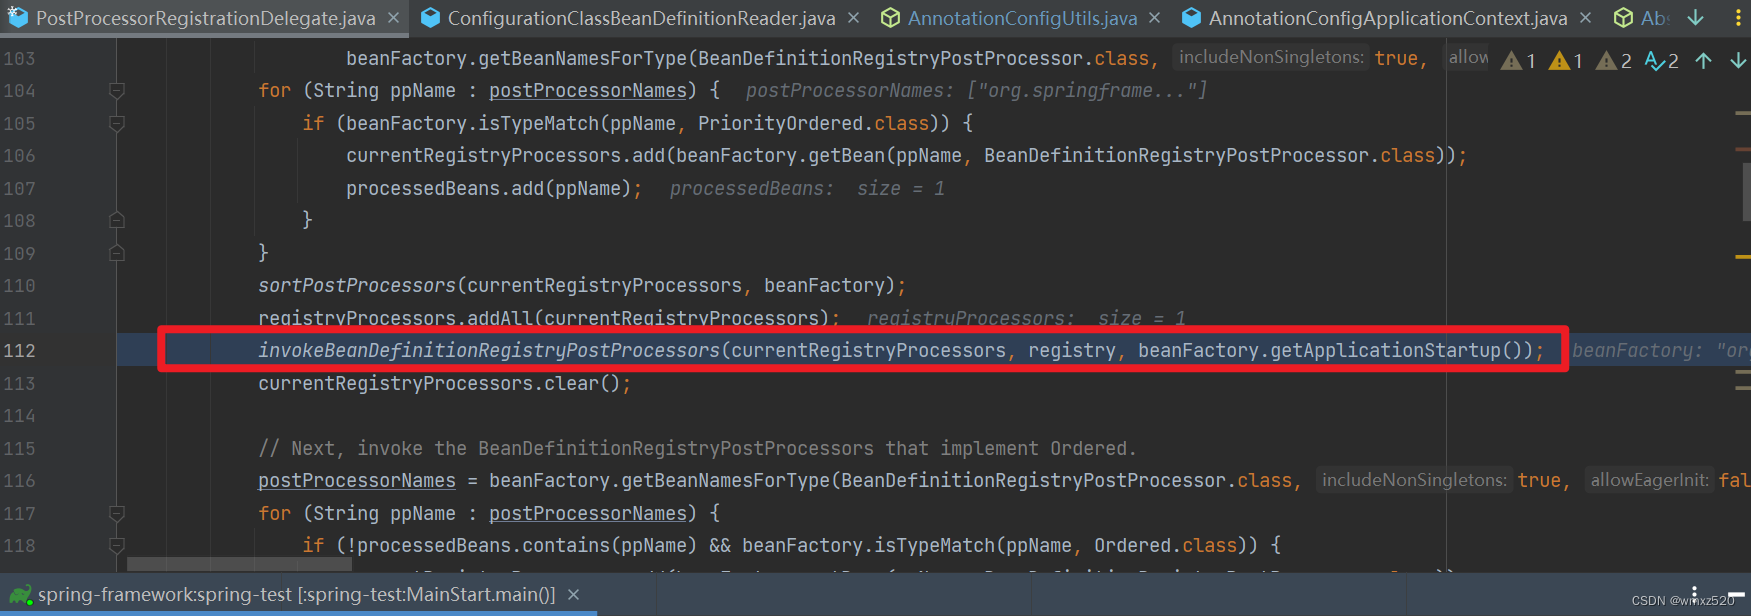The width and height of the screenshot is (1751, 616).
Task: Click typo indicator showing 2
Action: (x=1661, y=61)
